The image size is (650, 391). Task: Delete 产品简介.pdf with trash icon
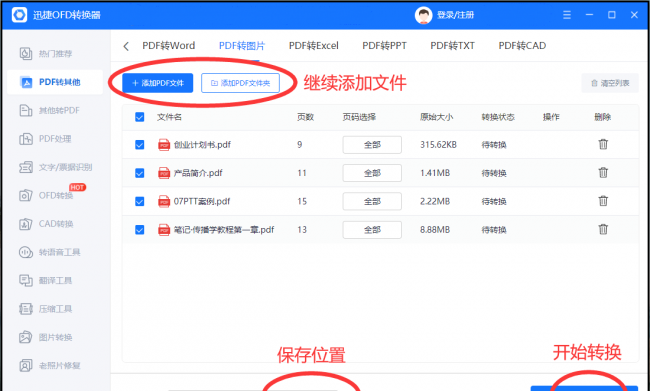(x=603, y=172)
